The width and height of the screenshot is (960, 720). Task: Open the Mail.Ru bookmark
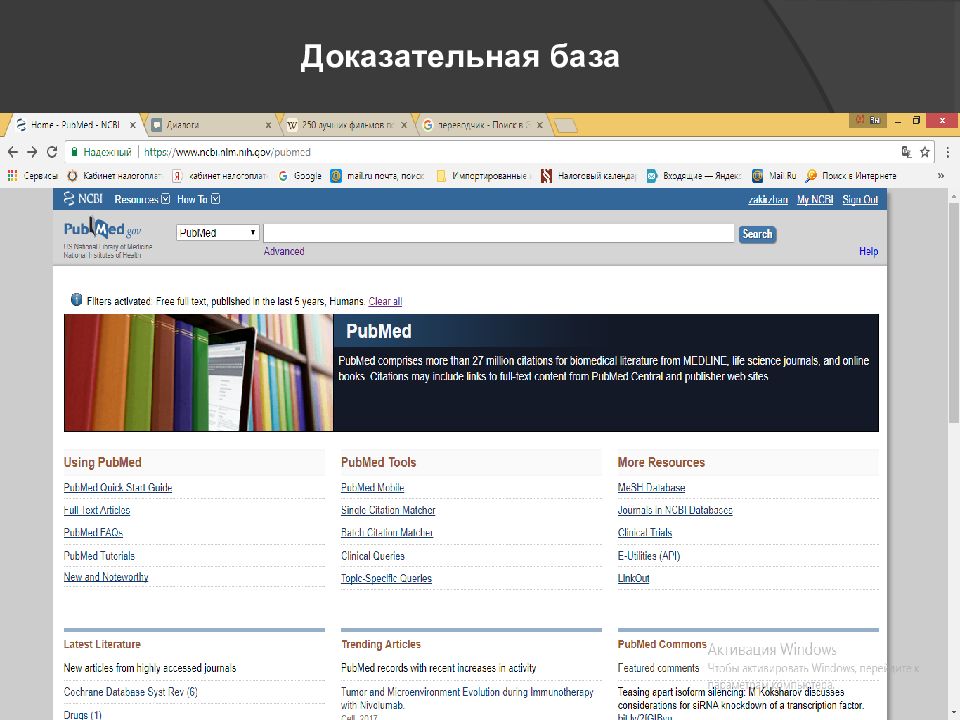[774, 176]
